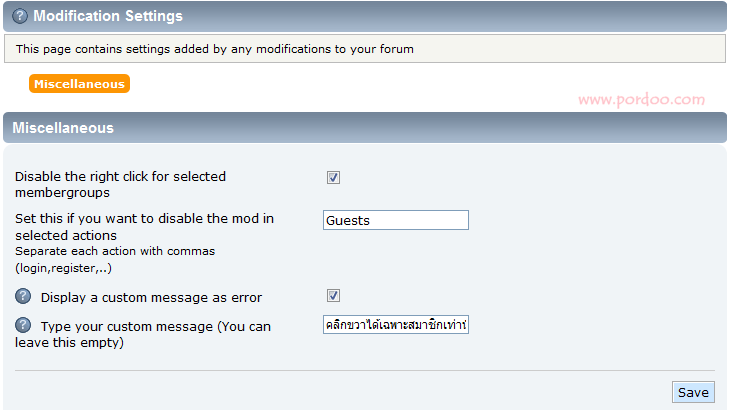The width and height of the screenshot is (729, 410).
Task: Click the Miscellaneous section header bar
Action: (365, 127)
